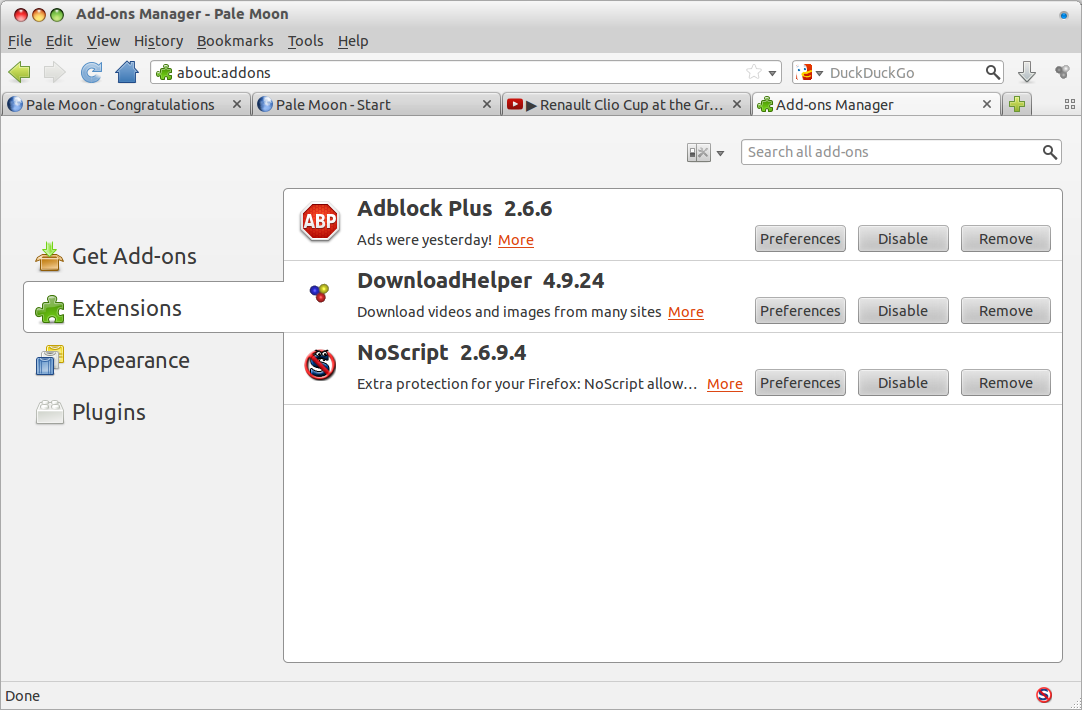Click the puzzle icon in address bar
1082x710 pixels.
(x=164, y=72)
